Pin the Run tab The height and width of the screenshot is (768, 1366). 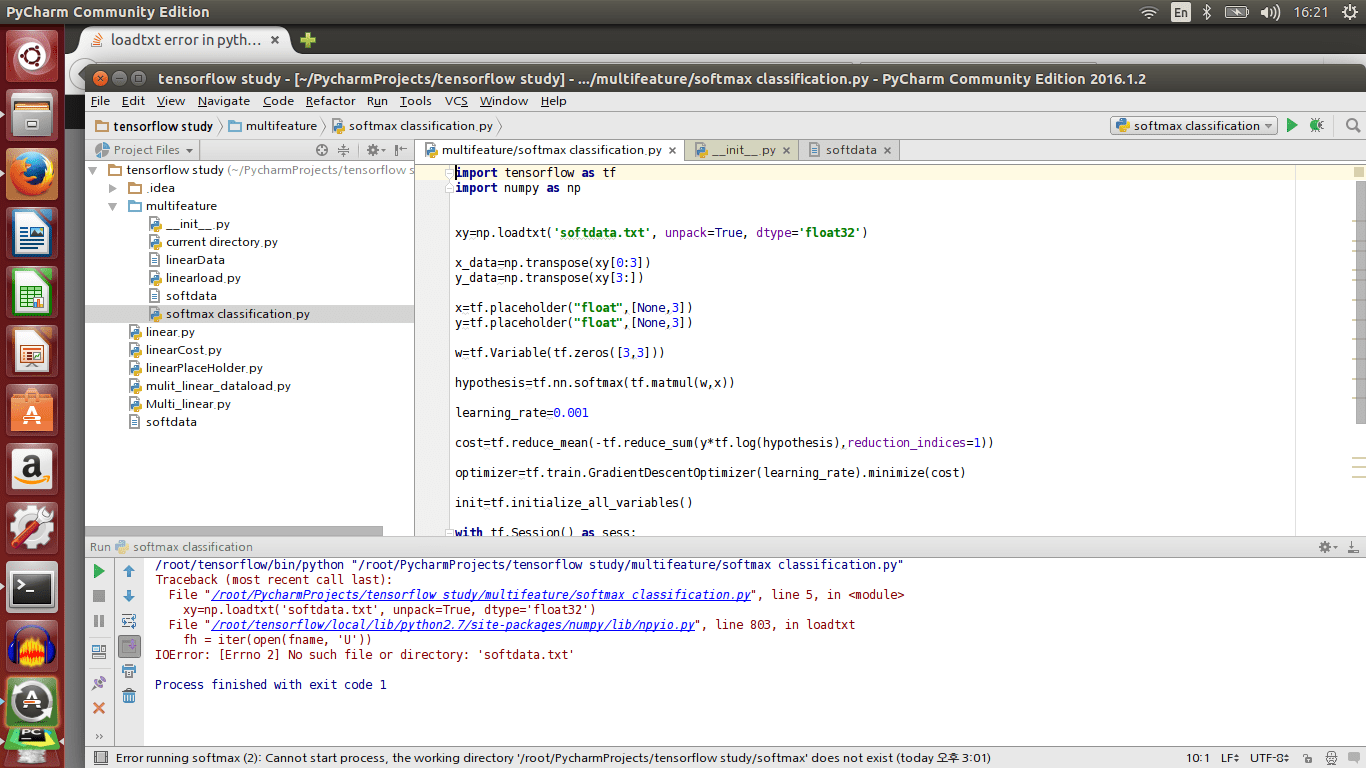pos(99,681)
